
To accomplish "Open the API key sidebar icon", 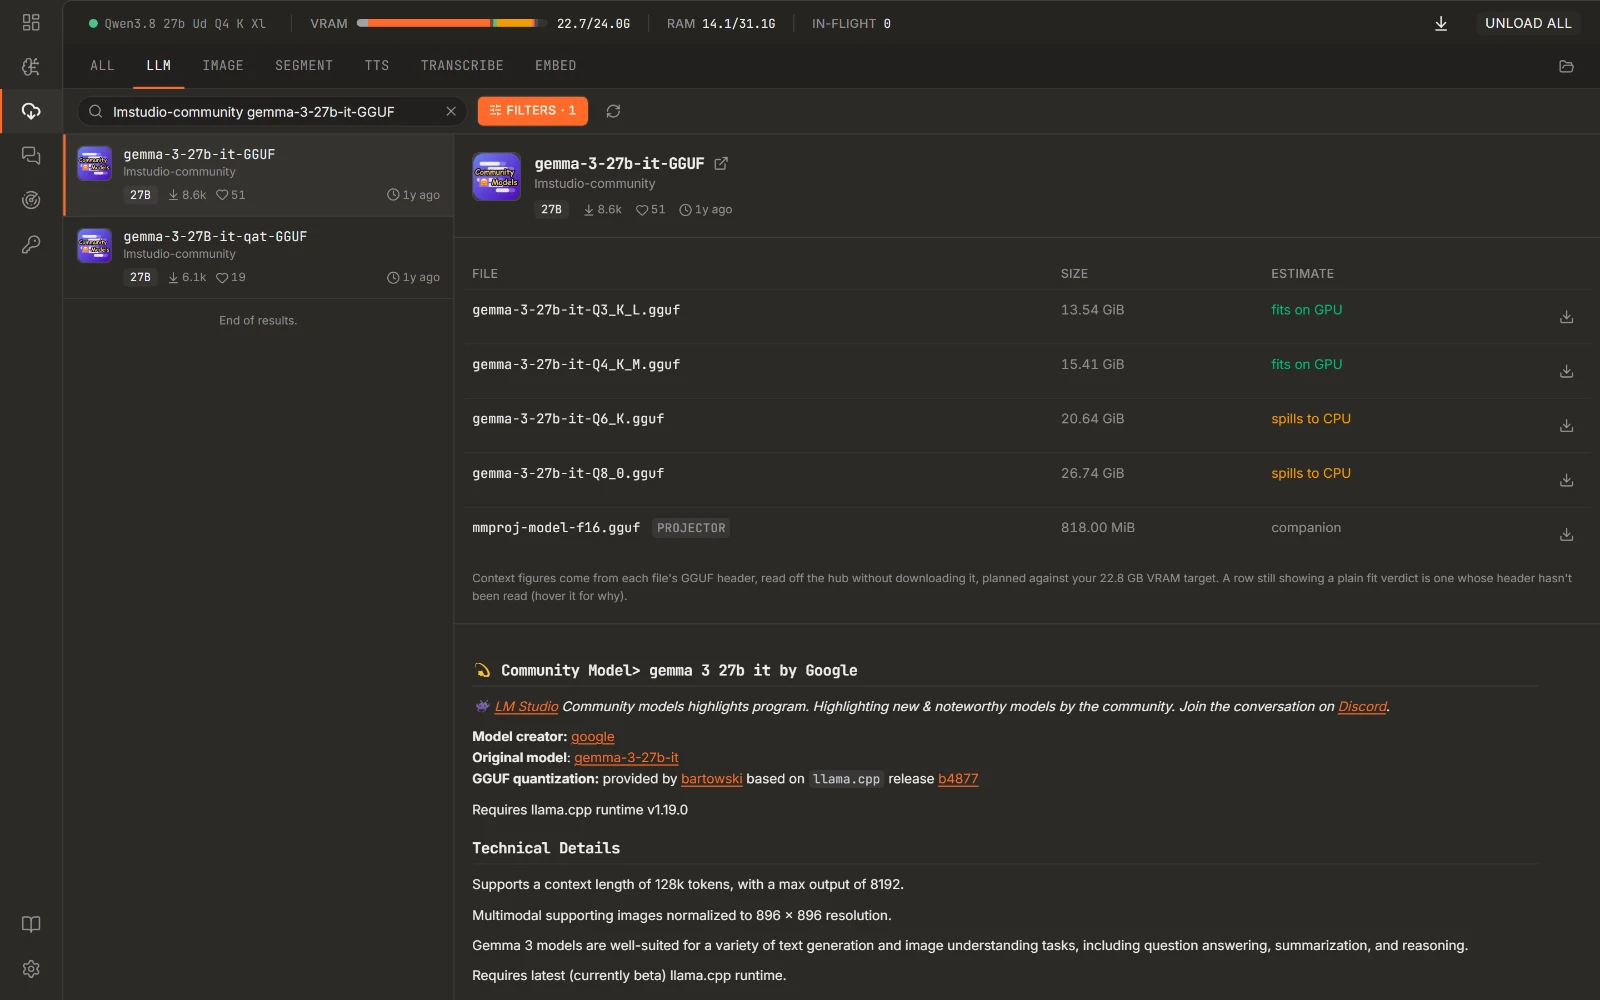I will coord(31,244).
